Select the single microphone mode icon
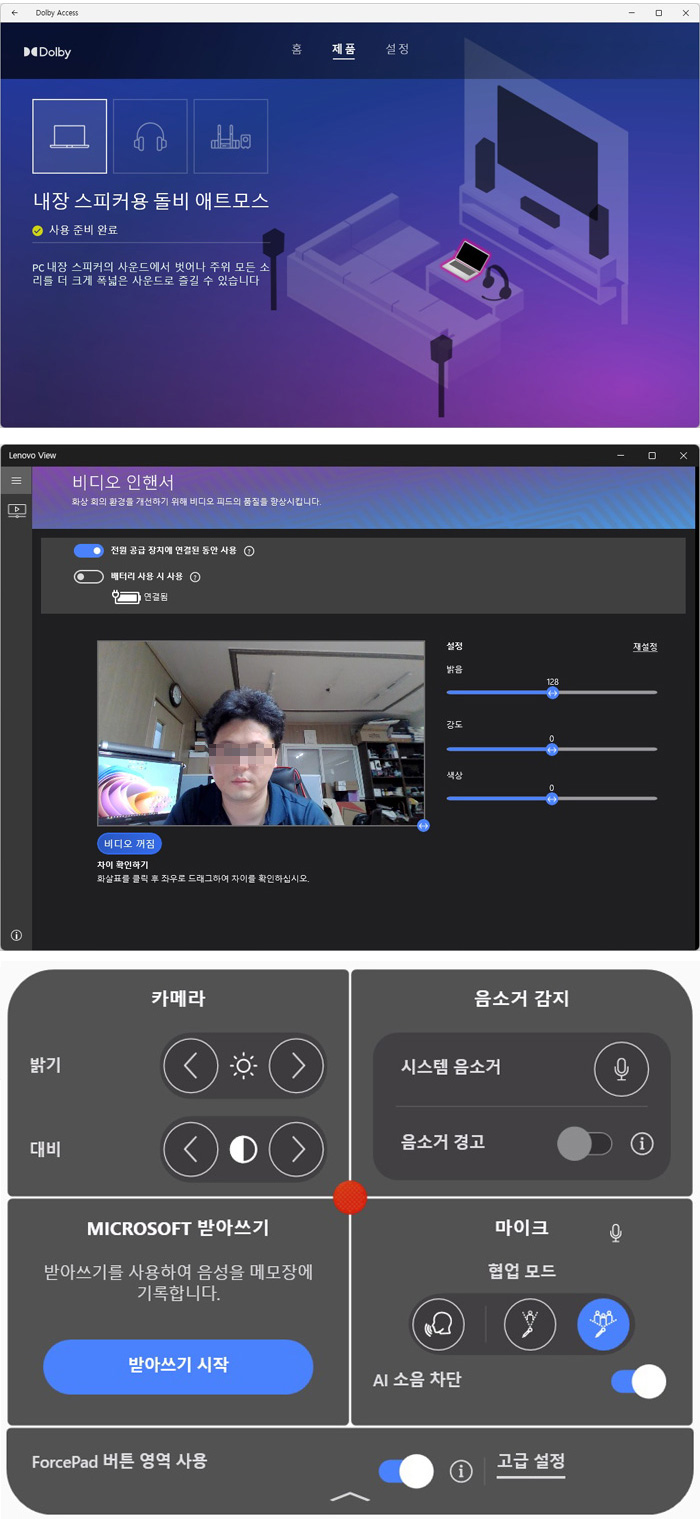This screenshot has height=1519, width=700. pos(530,1325)
